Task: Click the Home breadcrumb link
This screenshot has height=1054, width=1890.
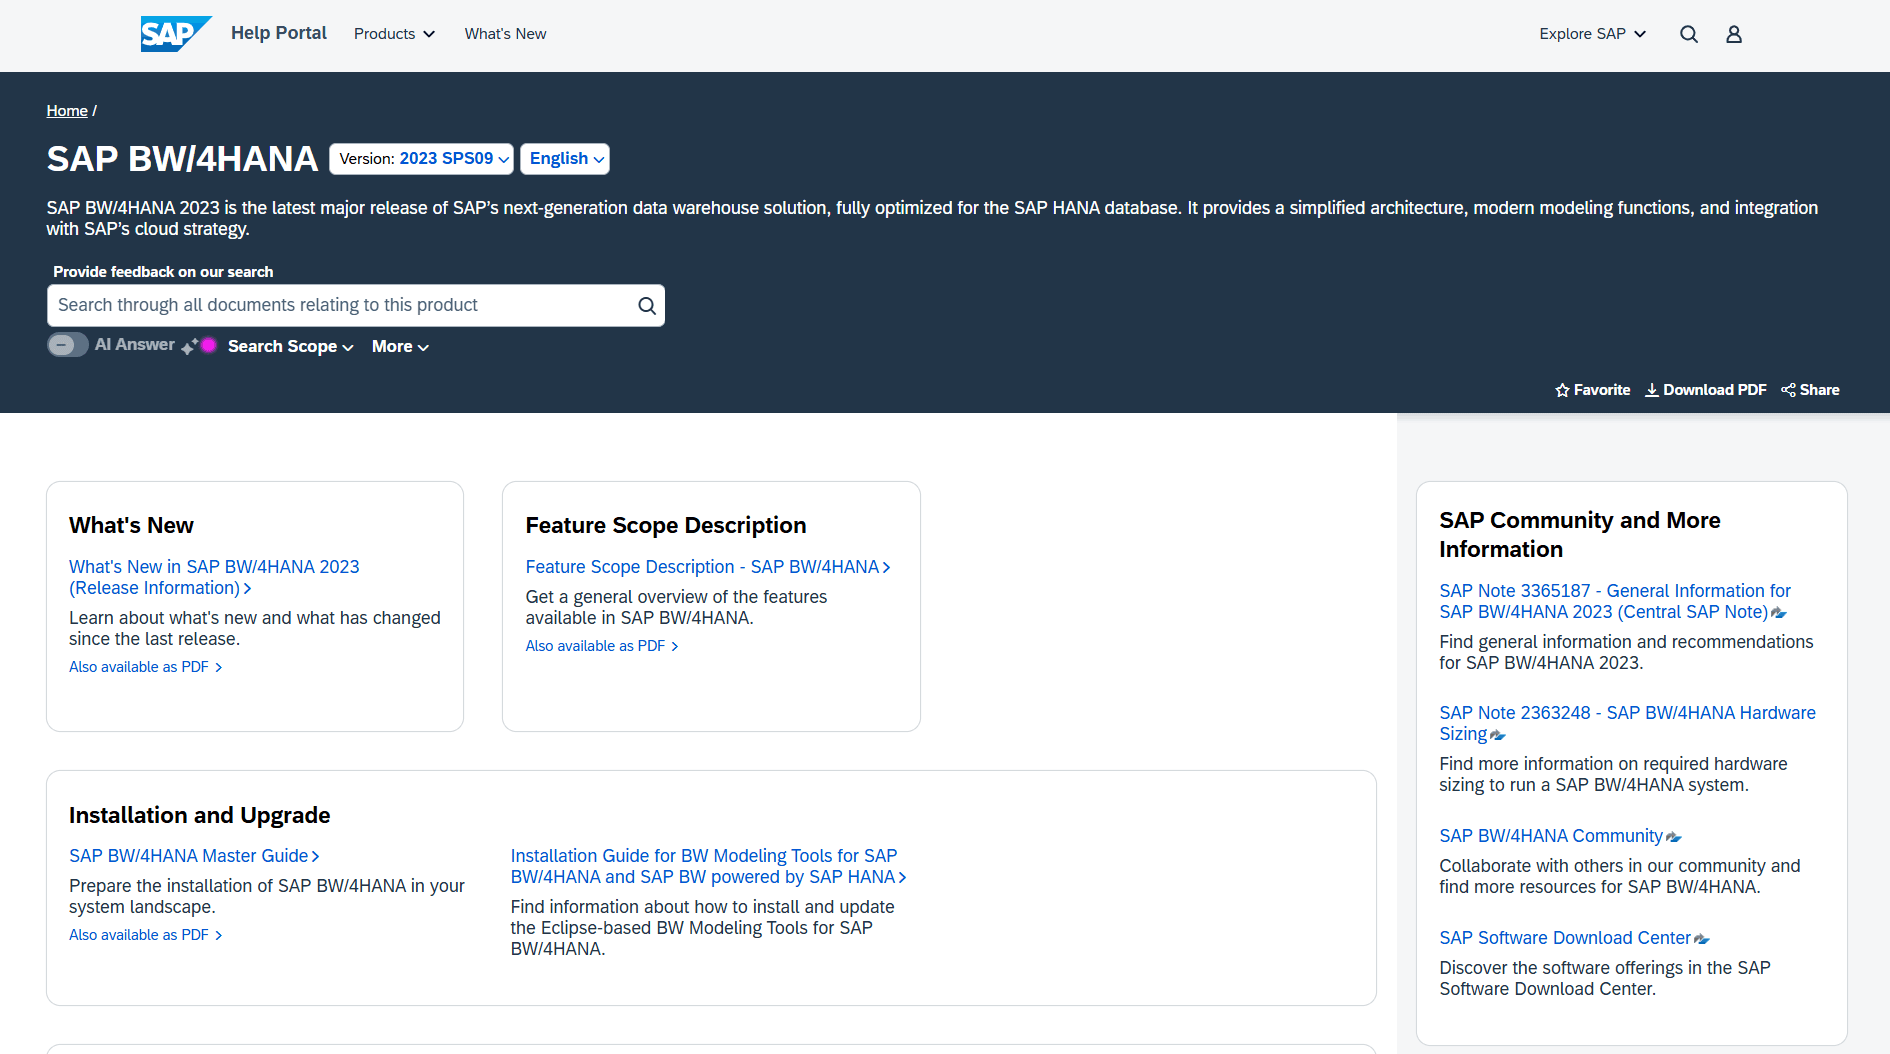Action: (67, 111)
